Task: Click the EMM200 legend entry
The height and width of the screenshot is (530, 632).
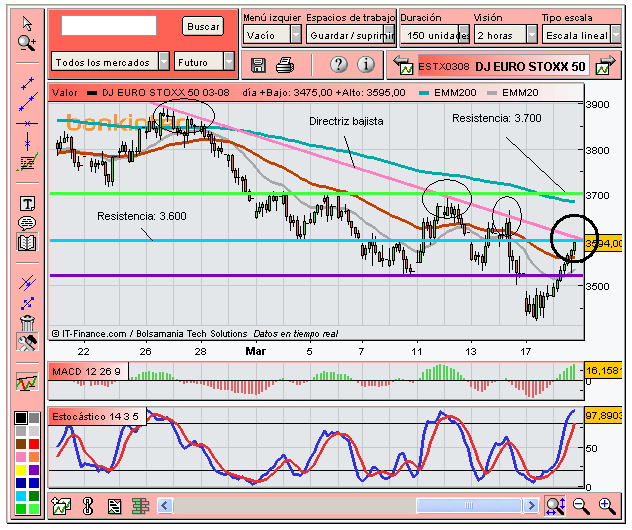Action: 447,93
